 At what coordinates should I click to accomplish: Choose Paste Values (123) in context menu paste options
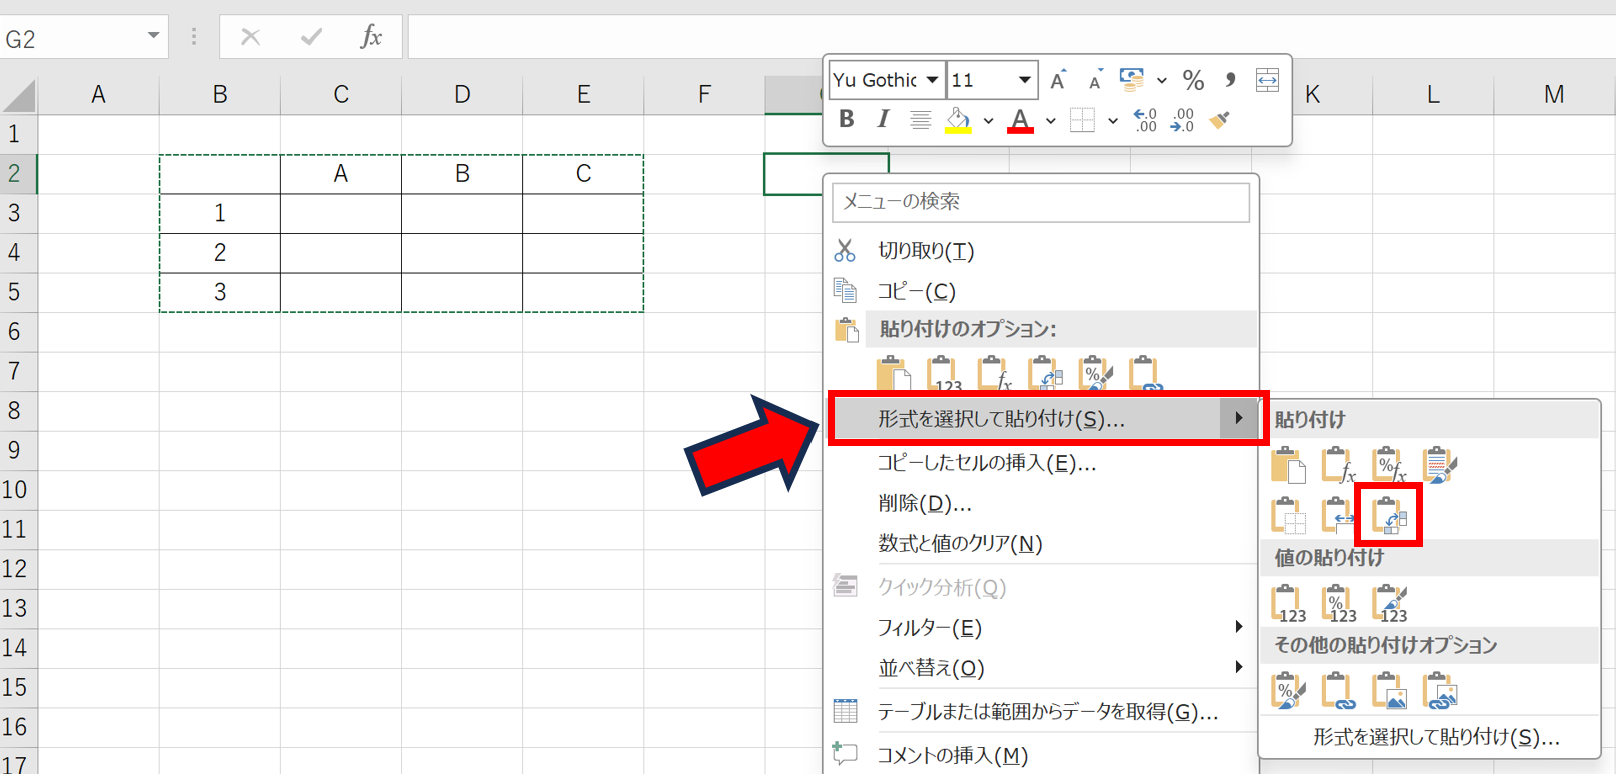pyautogui.click(x=943, y=373)
